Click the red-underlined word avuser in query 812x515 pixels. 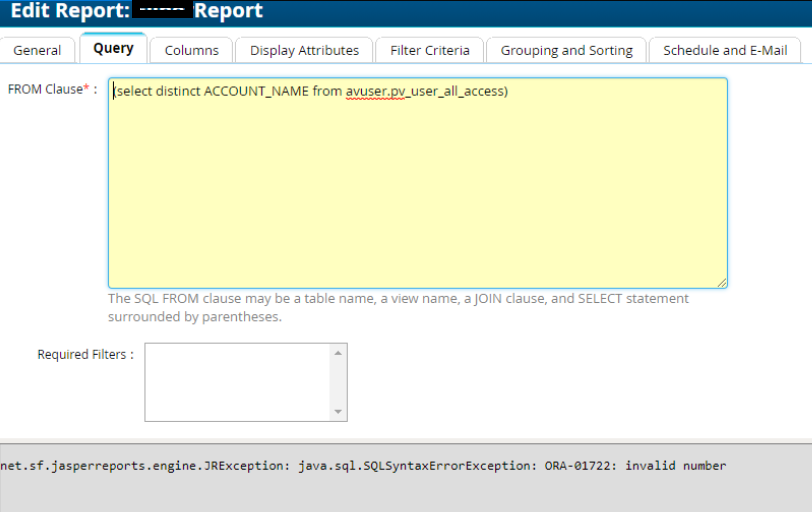coord(366,92)
